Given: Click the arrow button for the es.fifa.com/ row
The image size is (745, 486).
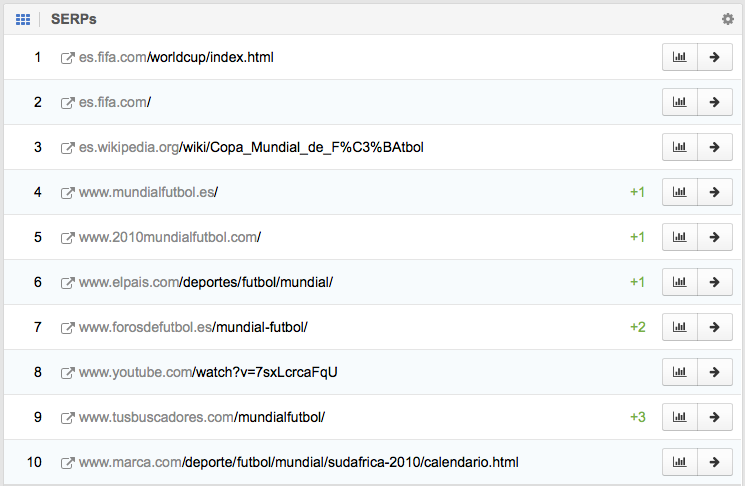Looking at the screenshot, I should [714, 102].
